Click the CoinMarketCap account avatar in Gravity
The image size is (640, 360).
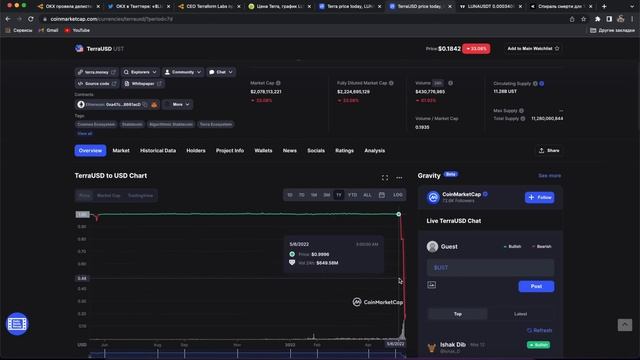click(x=433, y=198)
